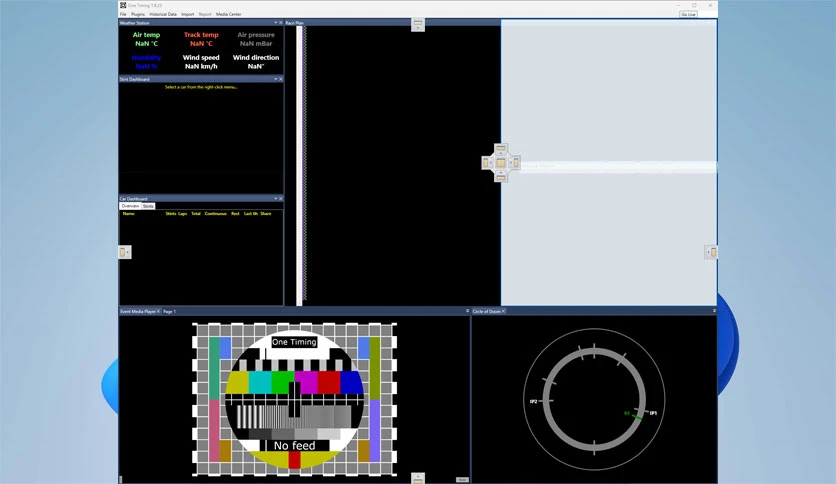Select the Circle of Doom tab

coord(487,311)
